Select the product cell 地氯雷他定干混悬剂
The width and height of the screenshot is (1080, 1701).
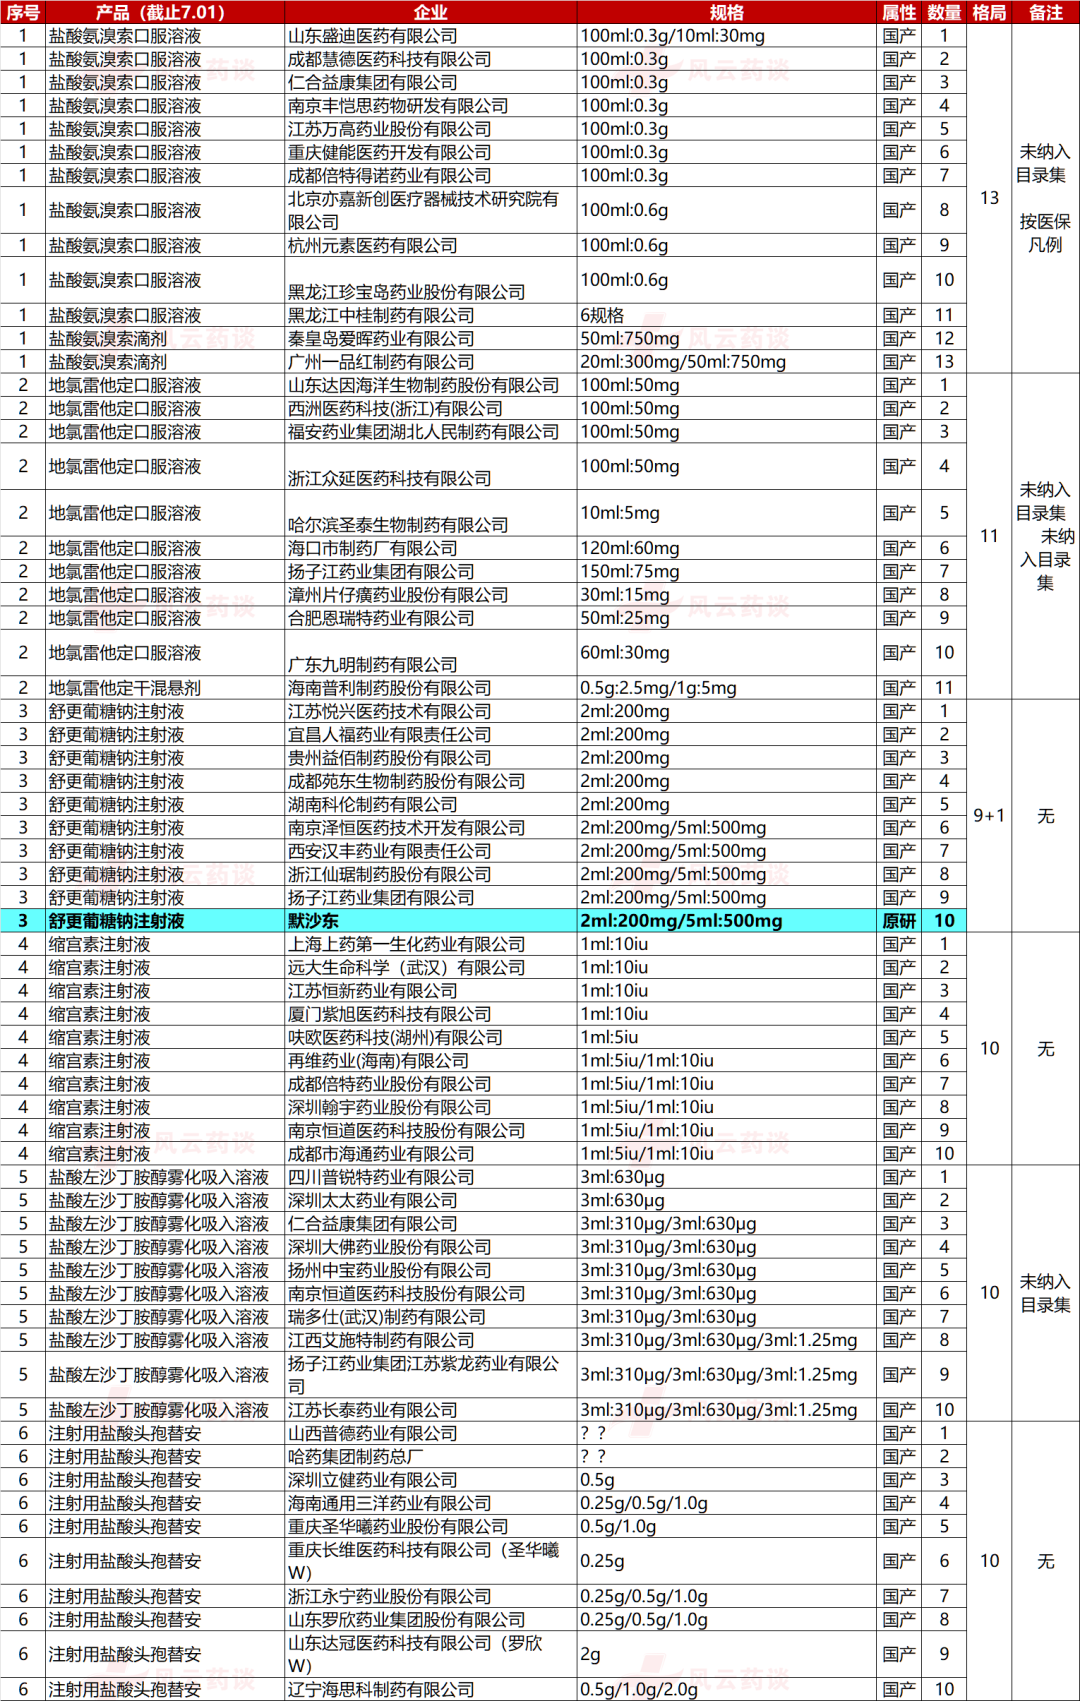165,688
